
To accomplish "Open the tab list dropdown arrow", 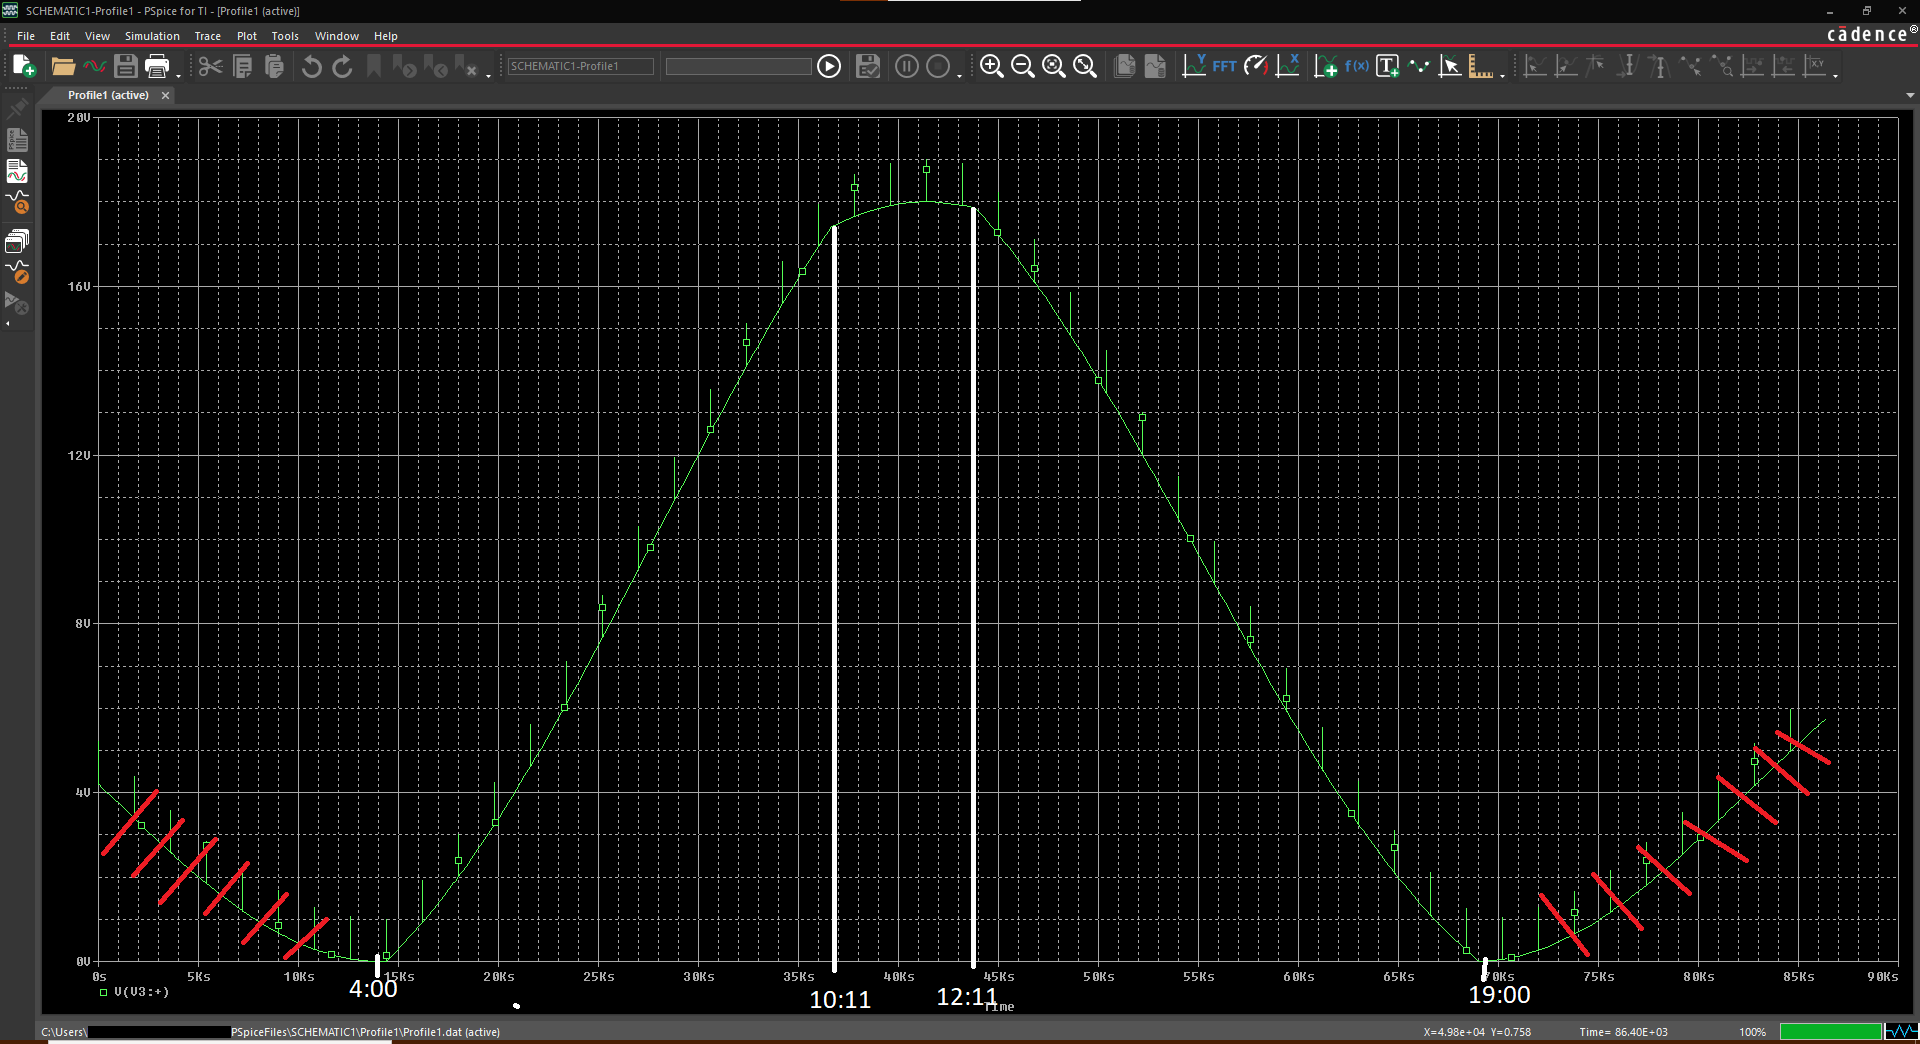I will coord(1910,95).
